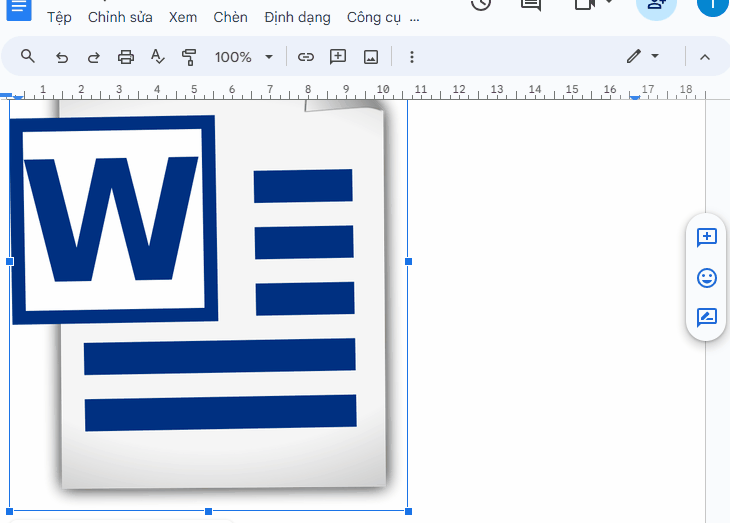This screenshot has width=730, height=523.
Task: Click the left indent marker on ruler
Action: point(18,98)
